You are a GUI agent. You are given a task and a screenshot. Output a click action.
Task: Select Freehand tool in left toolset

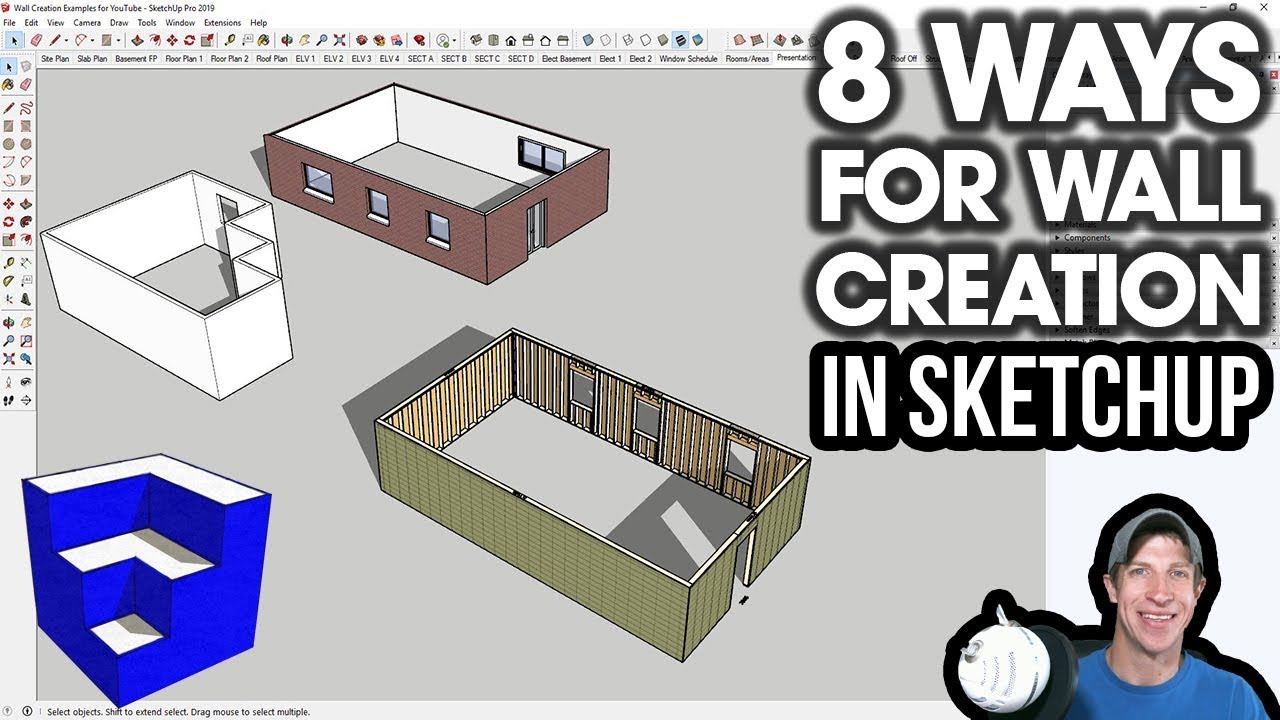26,109
